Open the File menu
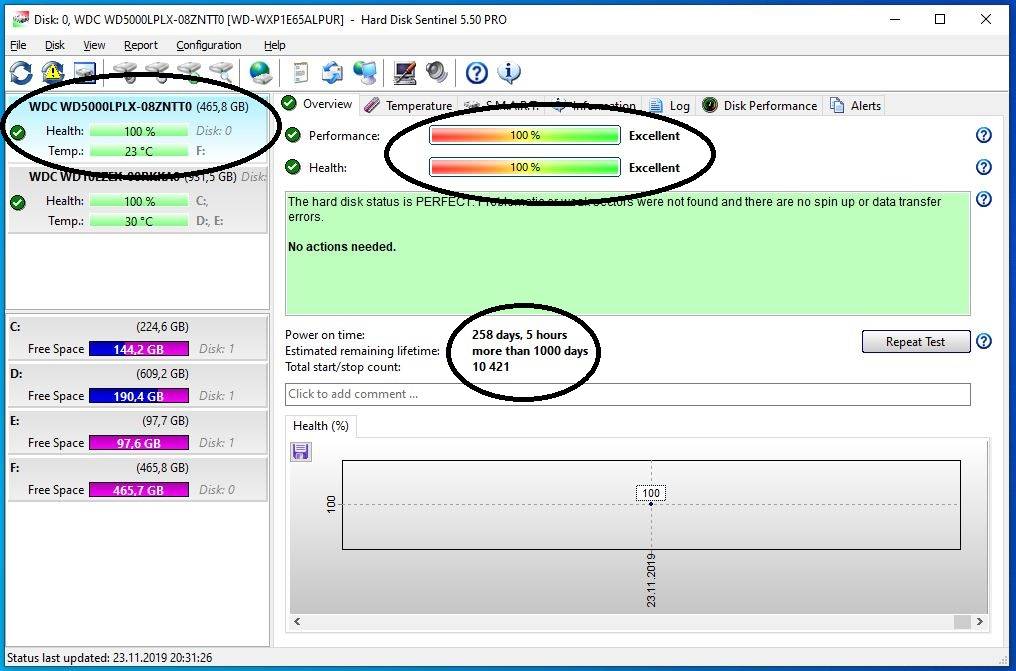The height and width of the screenshot is (671, 1016). (18, 45)
